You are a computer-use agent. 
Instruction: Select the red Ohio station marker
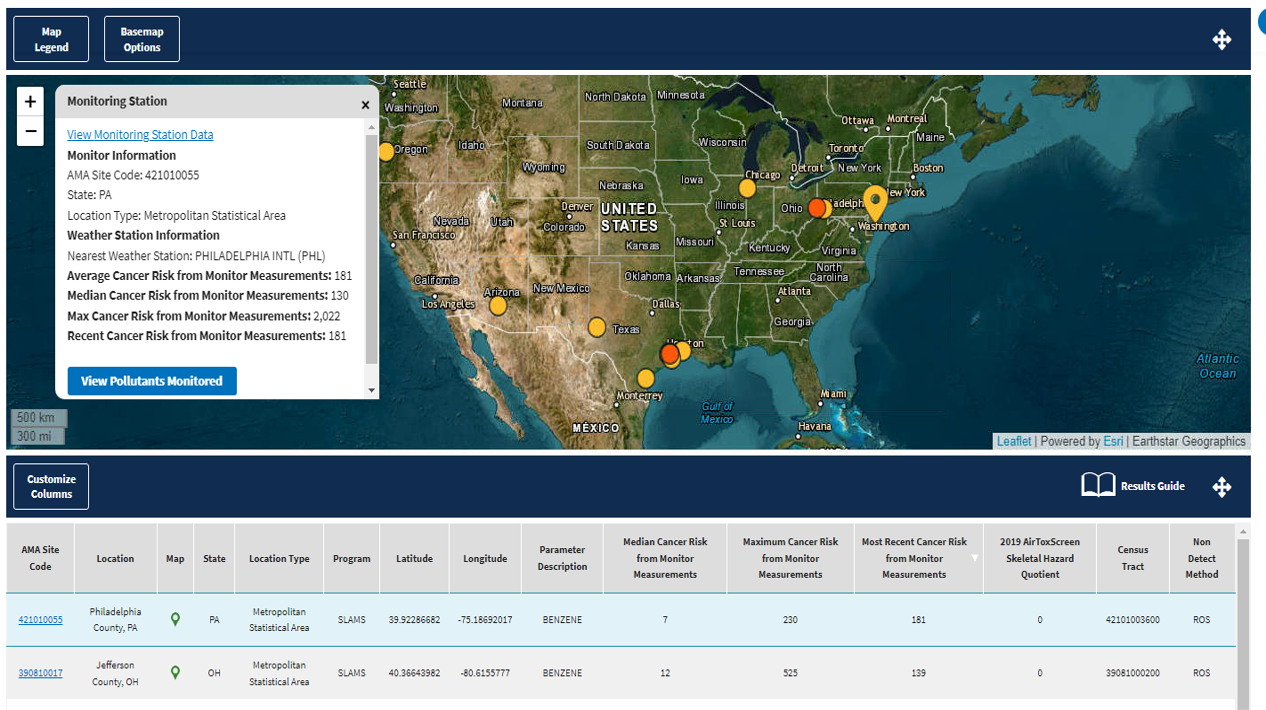(x=817, y=208)
